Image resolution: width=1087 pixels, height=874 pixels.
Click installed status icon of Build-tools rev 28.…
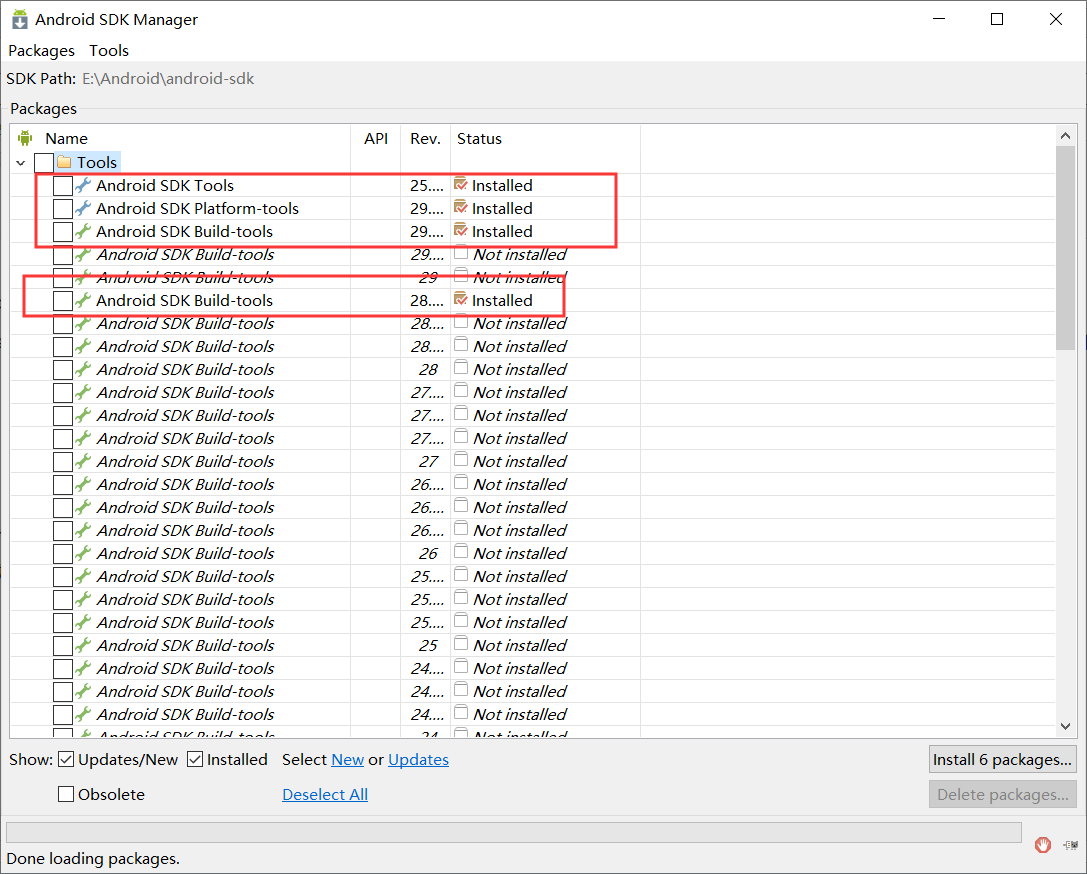(x=460, y=299)
